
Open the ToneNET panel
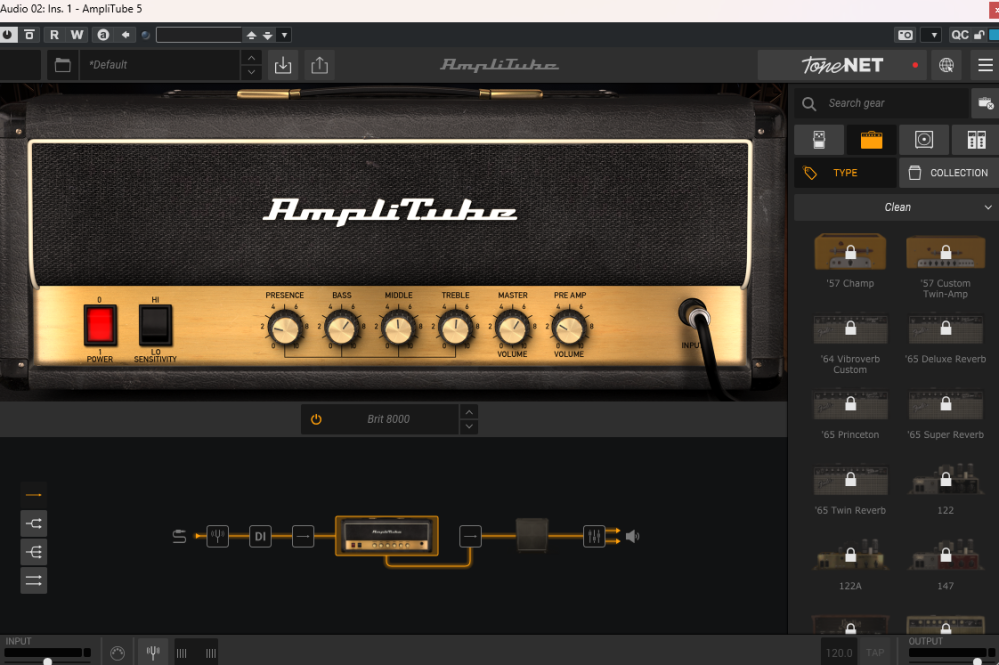(842, 65)
